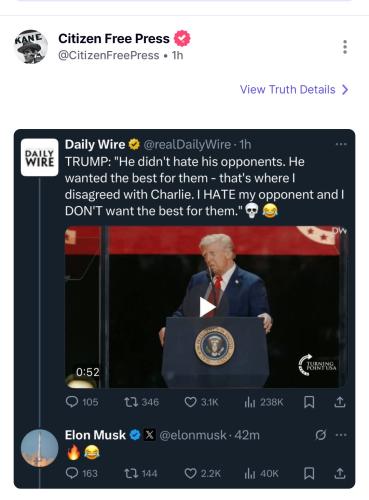Viewport: 369px width, 500px height.
Task: Bookmark the Daily Wire tweet
Action: [309, 402]
